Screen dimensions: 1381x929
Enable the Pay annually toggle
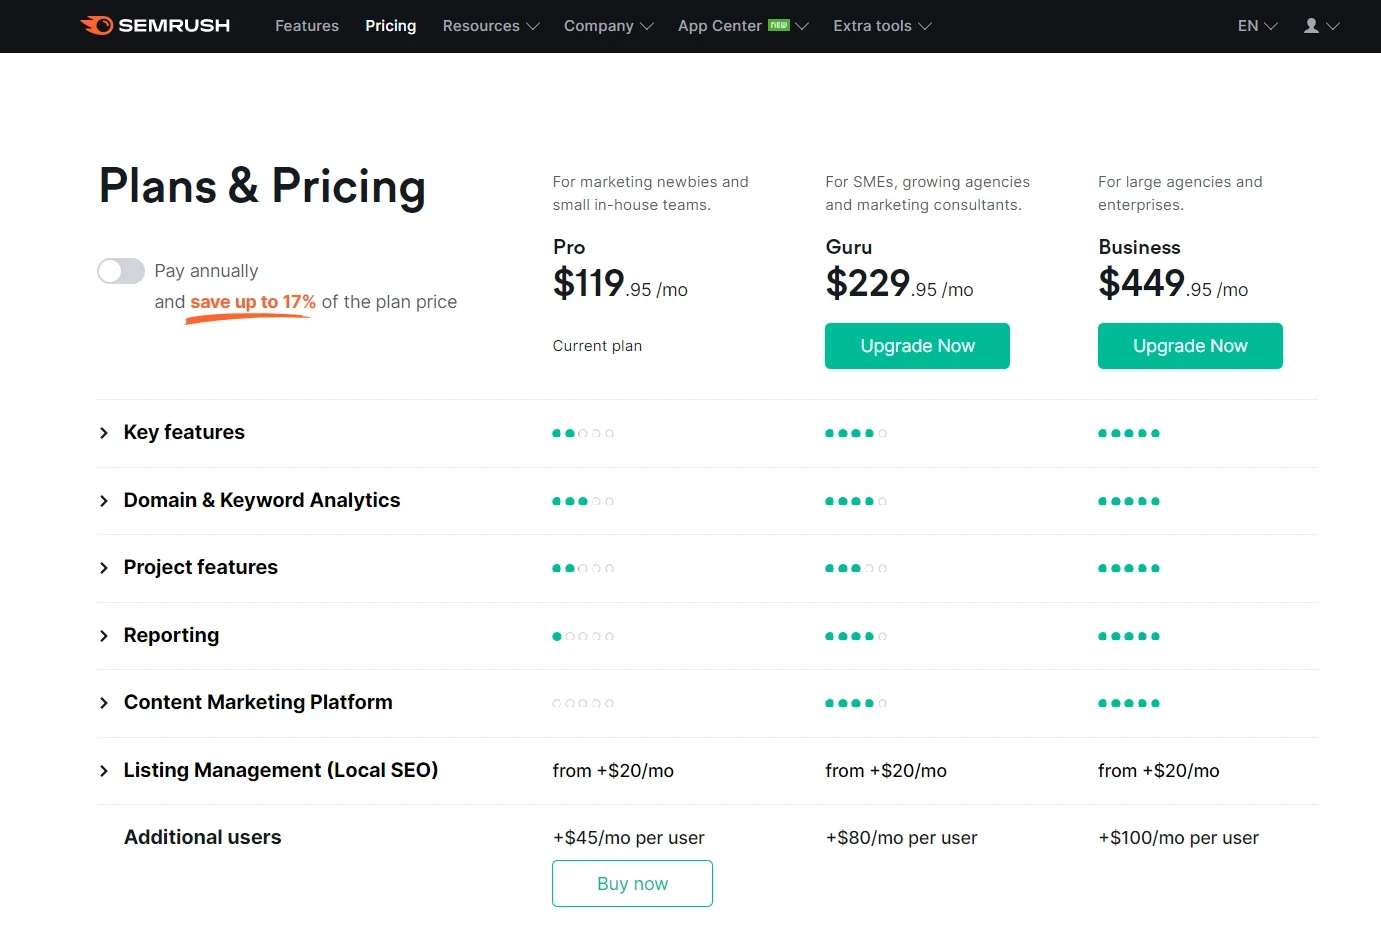120,271
